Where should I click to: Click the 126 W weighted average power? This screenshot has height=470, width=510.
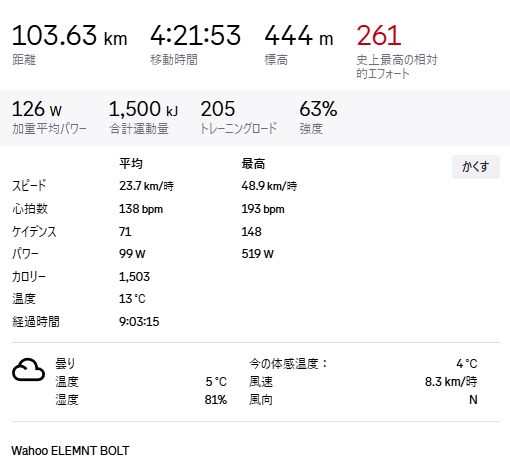click(x=37, y=109)
